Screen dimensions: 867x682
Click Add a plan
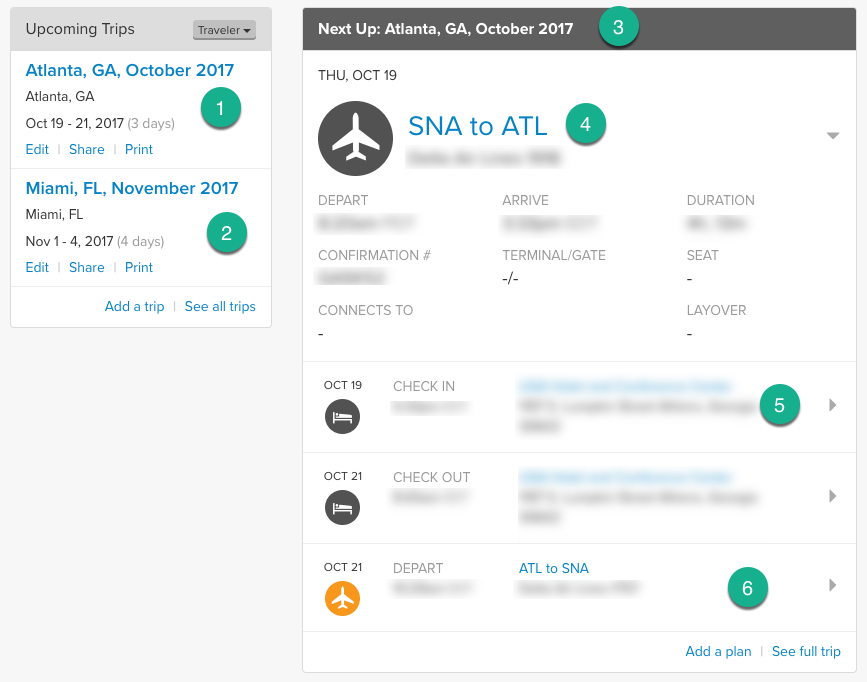[718, 651]
